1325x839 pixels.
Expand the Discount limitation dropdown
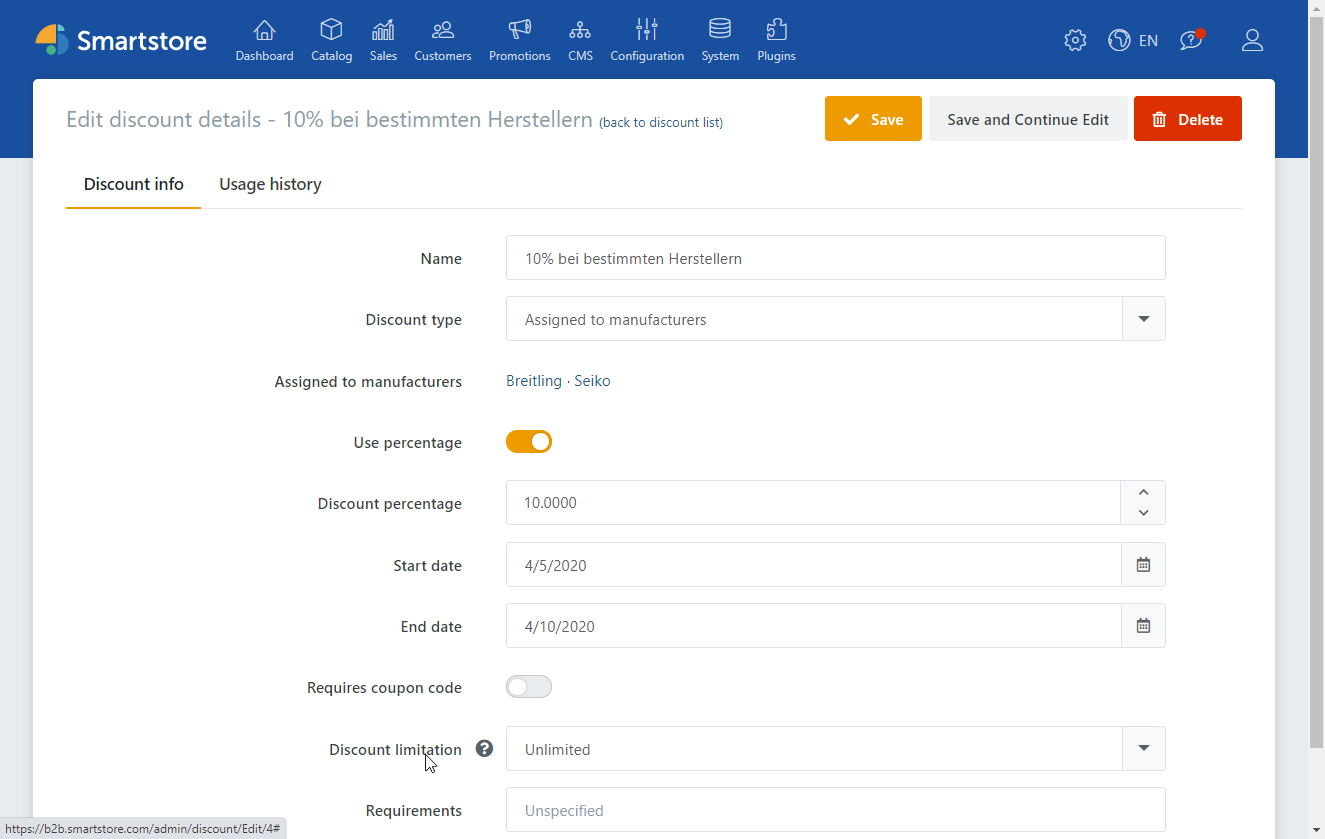[x=1144, y=749]
